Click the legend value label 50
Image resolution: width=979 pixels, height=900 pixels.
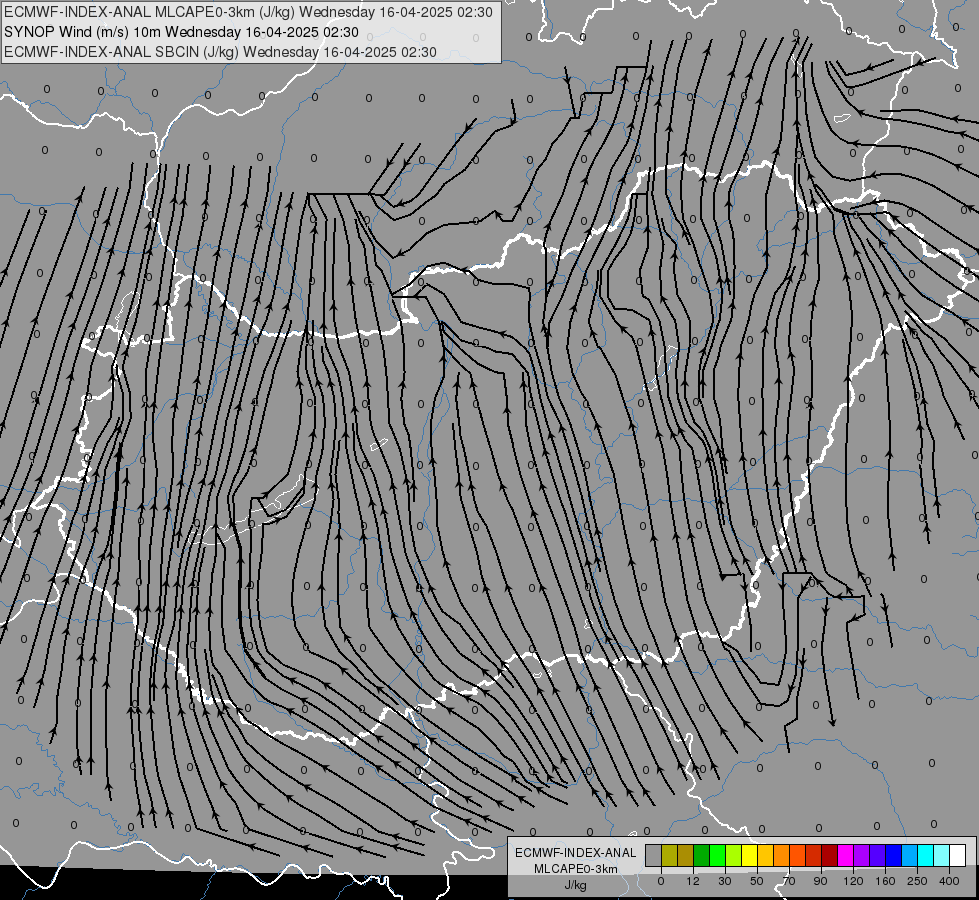click(757, 881)
